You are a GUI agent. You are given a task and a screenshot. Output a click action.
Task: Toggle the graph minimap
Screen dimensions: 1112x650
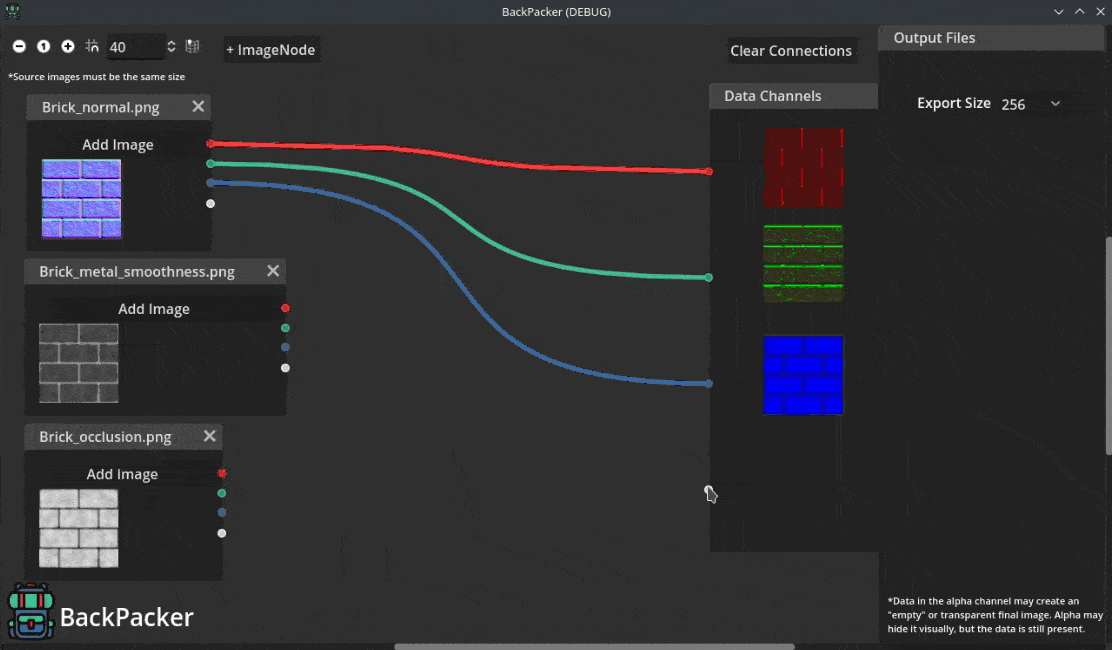192,46
